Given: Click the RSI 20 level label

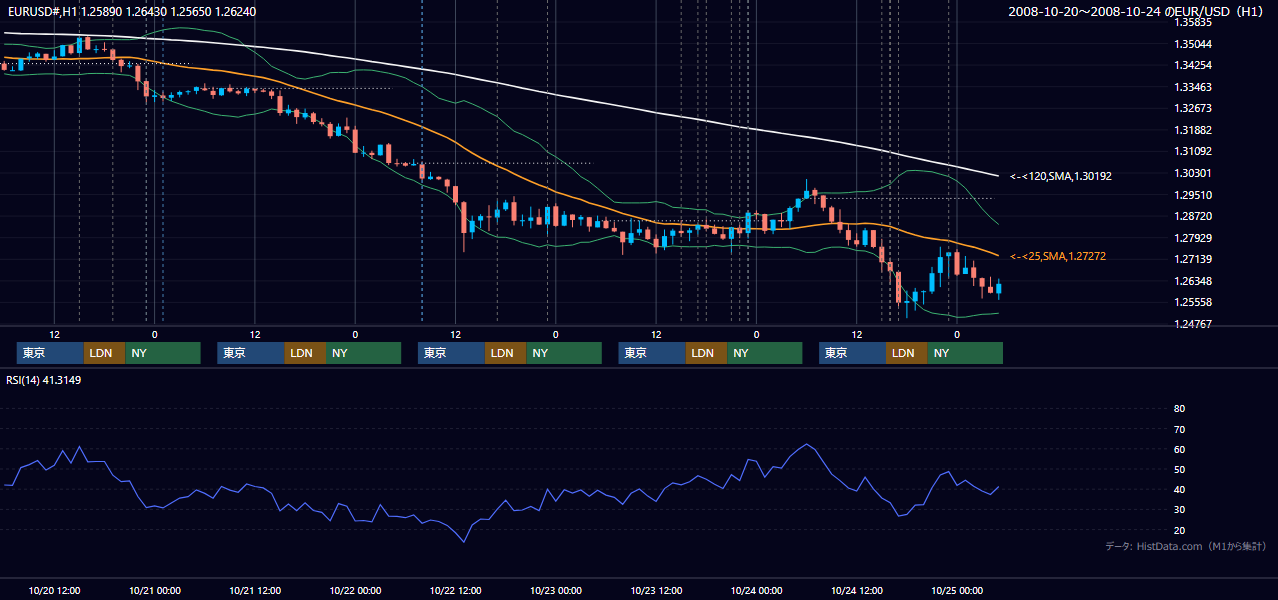Looking at the screenshot, I should point(1179,530).
